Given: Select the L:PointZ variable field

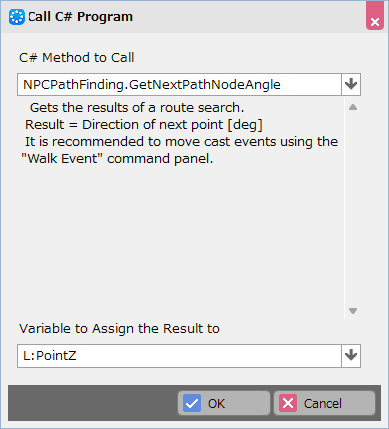Looking at the screenshot, I should pyautogui.click(x=179, y=356).
